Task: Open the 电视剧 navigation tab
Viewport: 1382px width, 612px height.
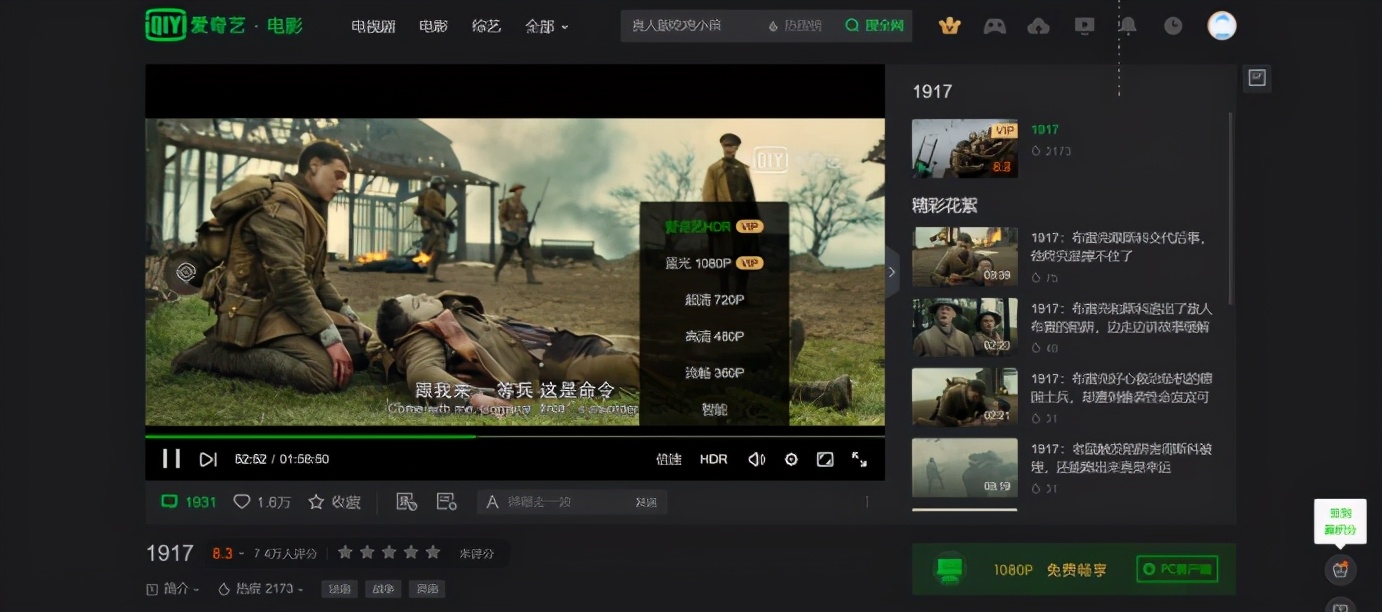Action: (x=374, y=26)
